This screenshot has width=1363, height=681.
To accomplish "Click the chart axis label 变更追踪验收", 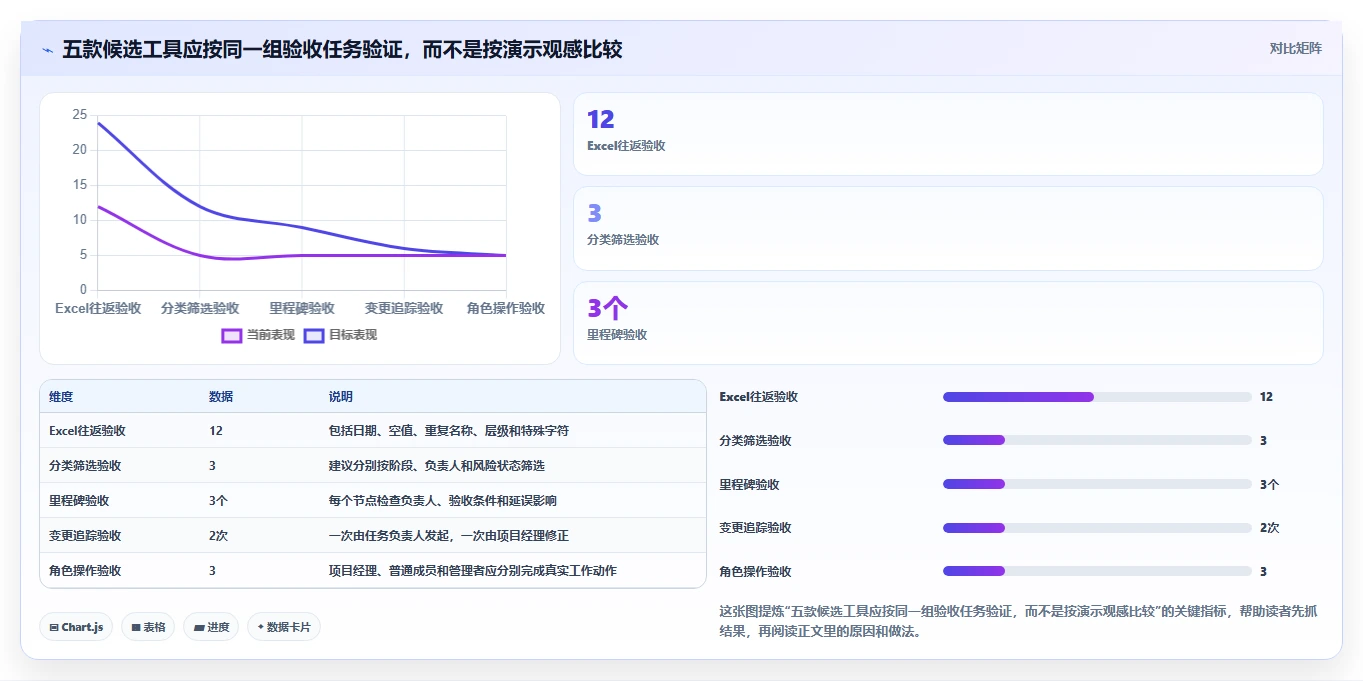I will tap(404, 308).
